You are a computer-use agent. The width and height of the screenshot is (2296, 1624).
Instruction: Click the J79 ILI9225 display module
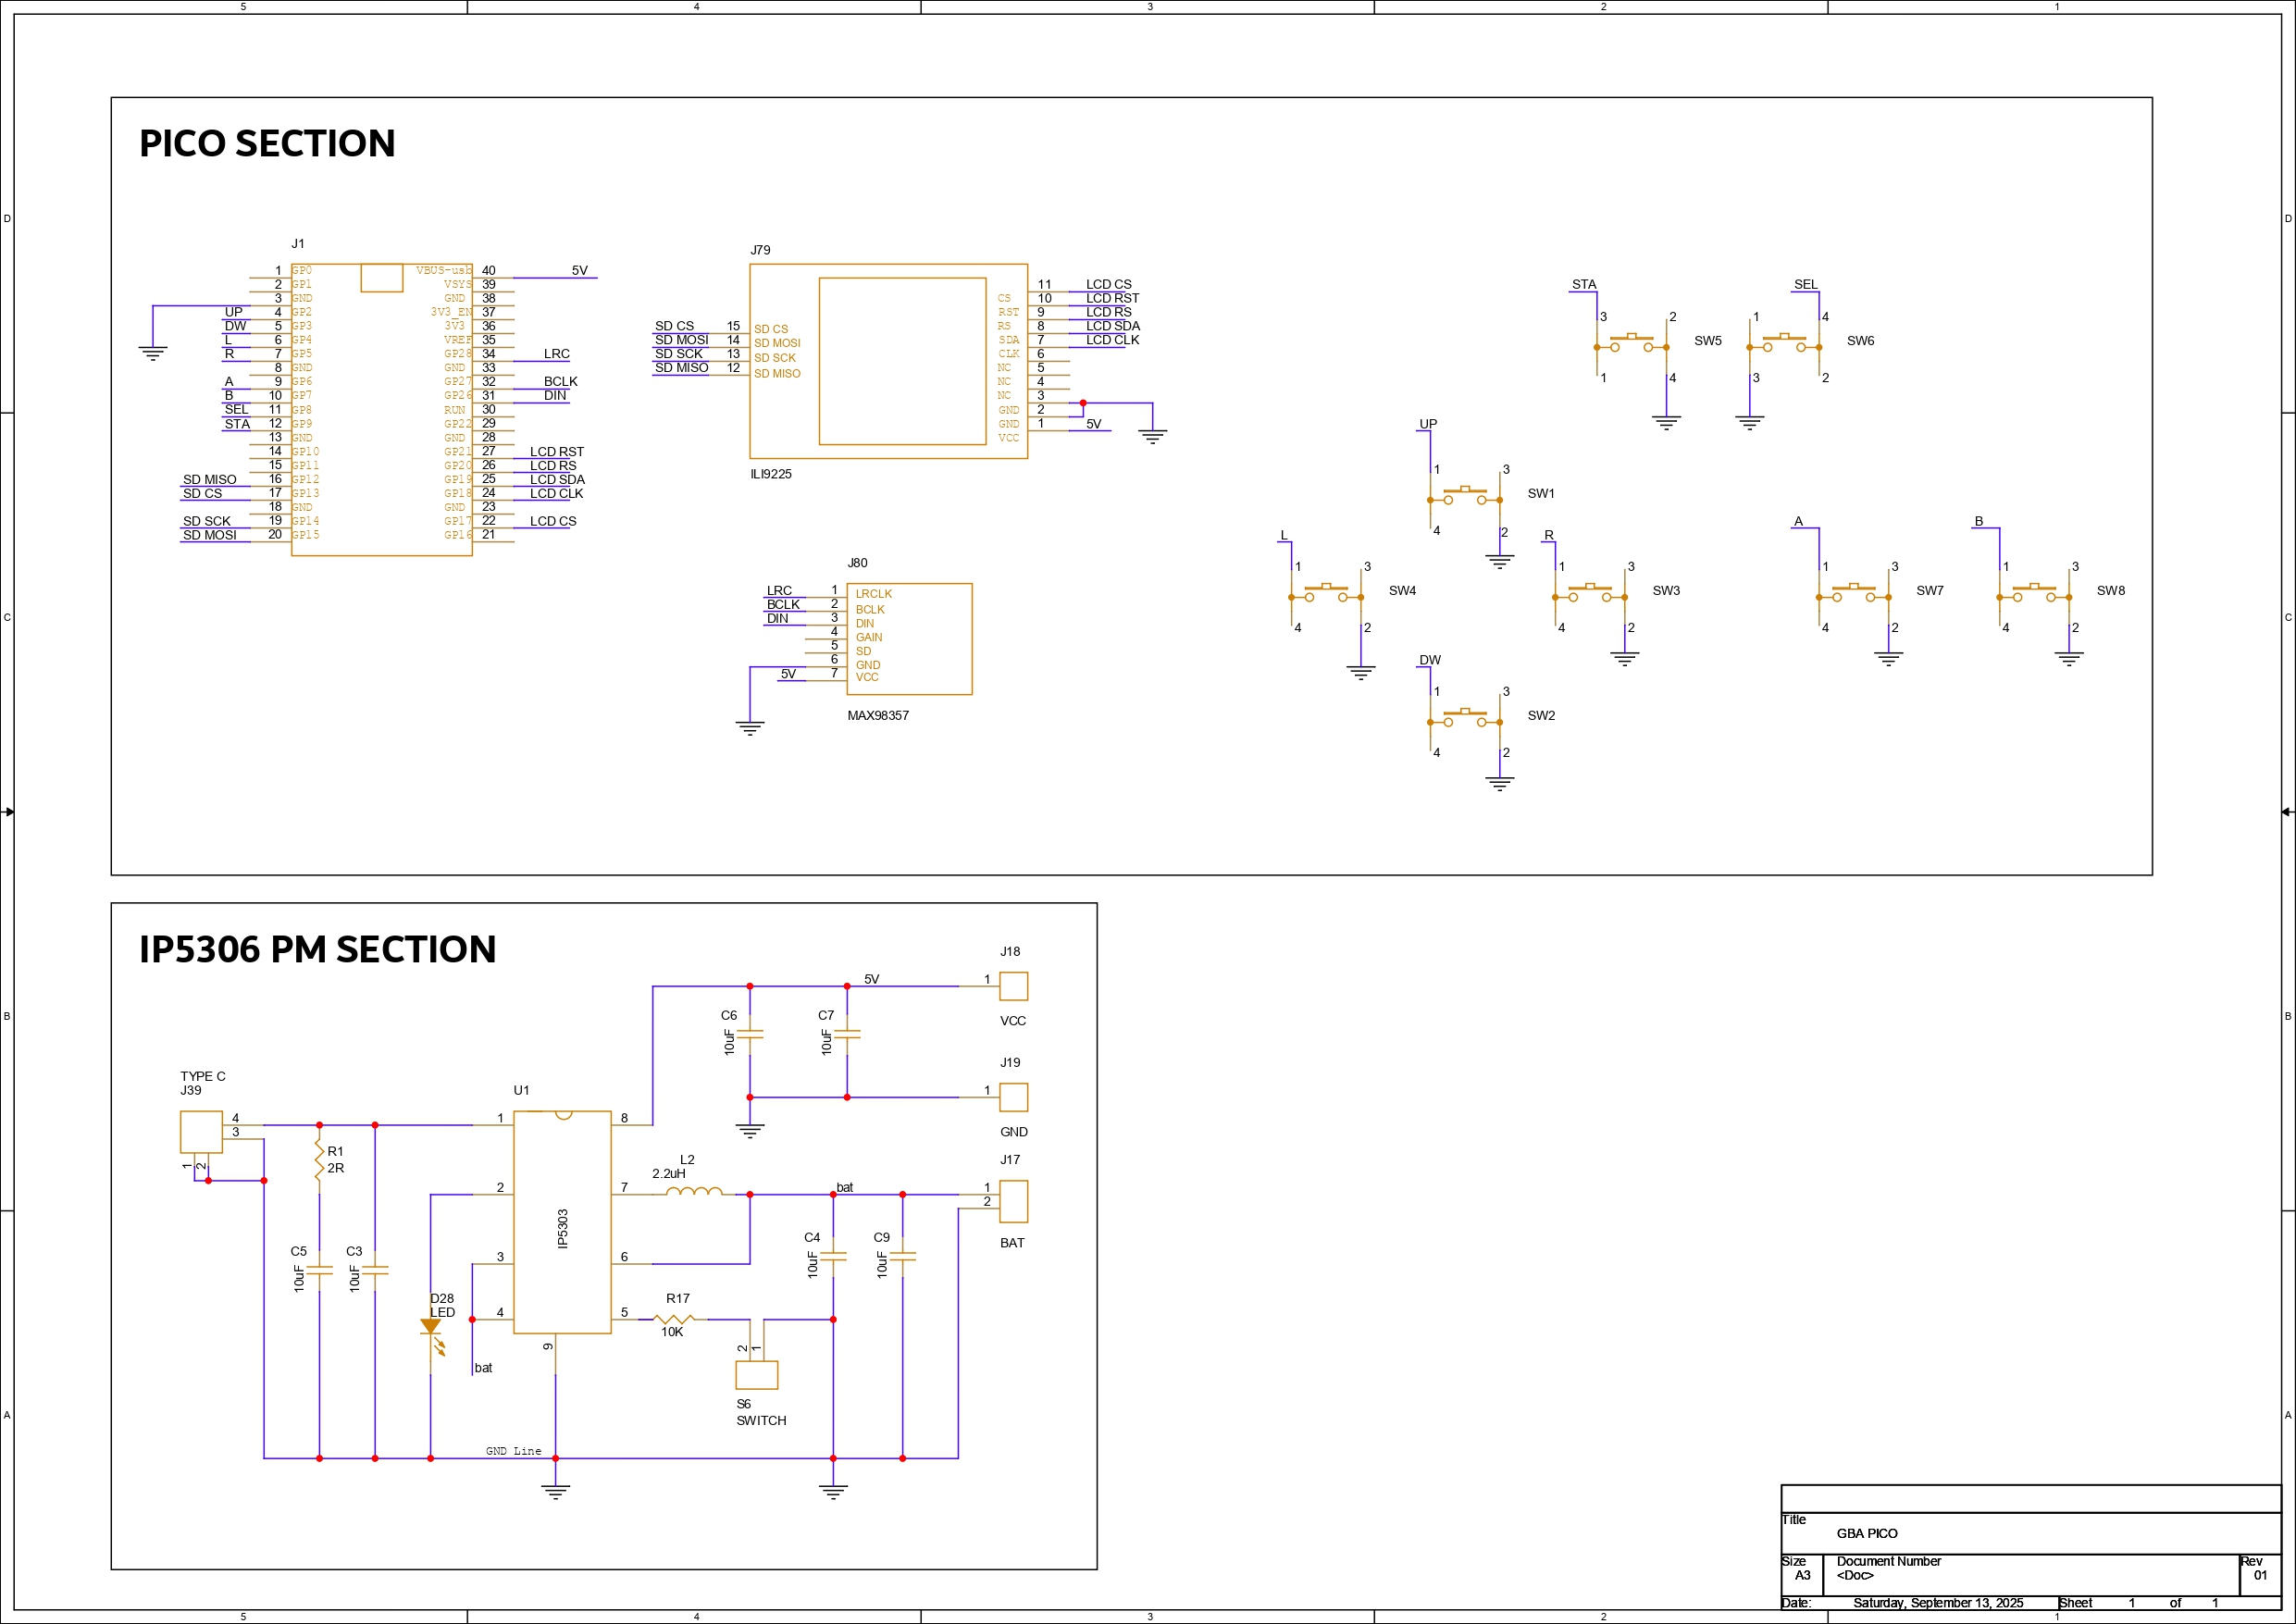(x=888, y=362)
